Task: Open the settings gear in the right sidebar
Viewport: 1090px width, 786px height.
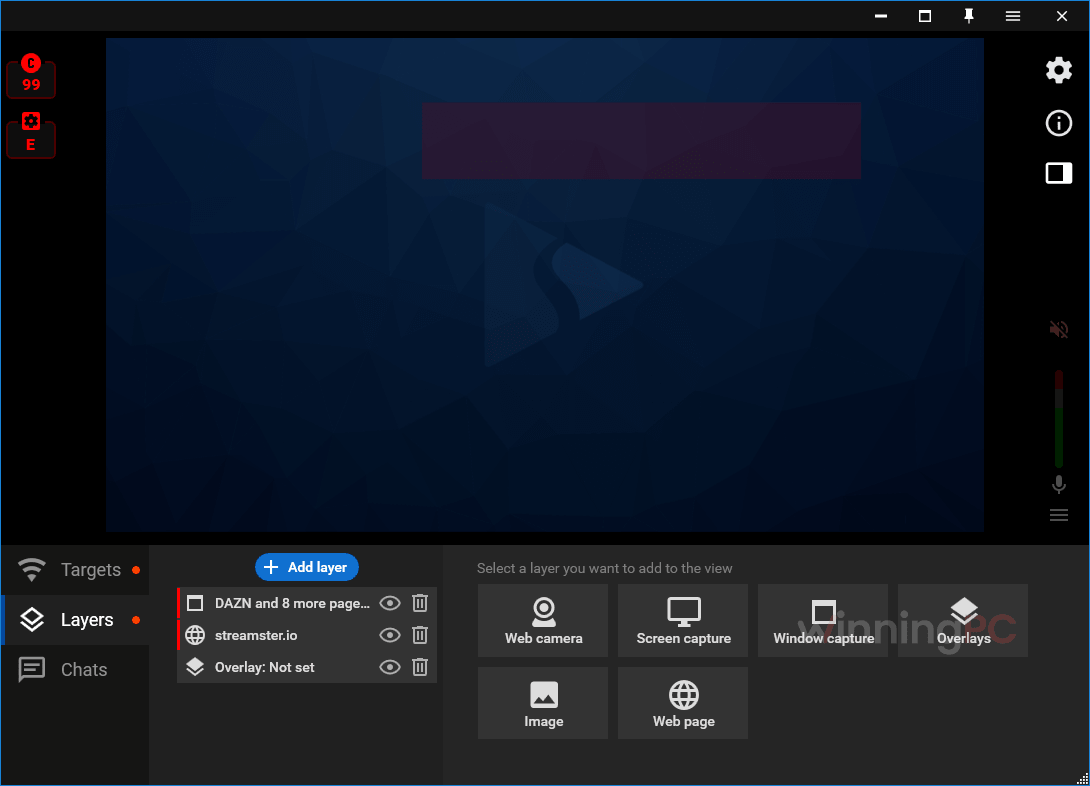Action: tap(1058, 70)
